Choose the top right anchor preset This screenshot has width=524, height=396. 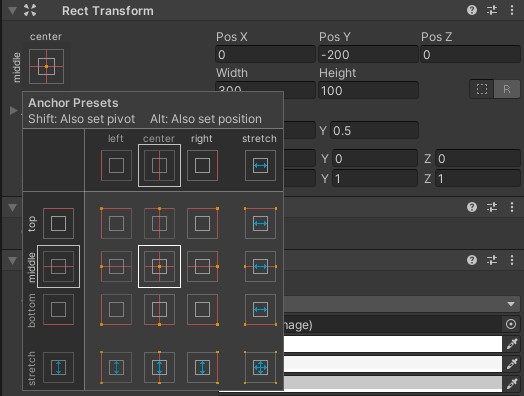coord(203,223)
